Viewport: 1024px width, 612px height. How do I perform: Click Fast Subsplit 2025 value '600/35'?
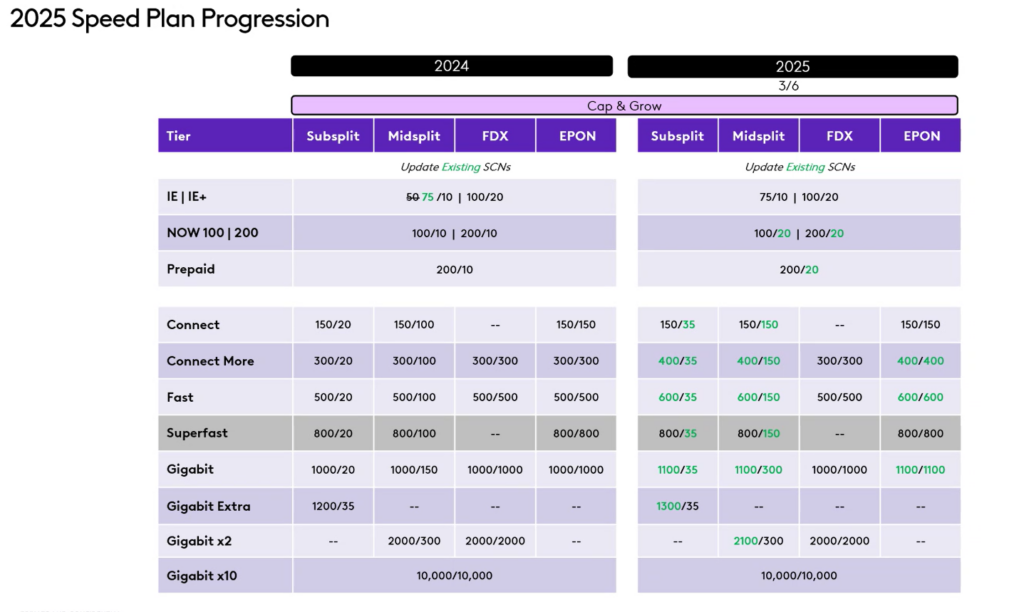pyautogui.click(x=677, y=397)
